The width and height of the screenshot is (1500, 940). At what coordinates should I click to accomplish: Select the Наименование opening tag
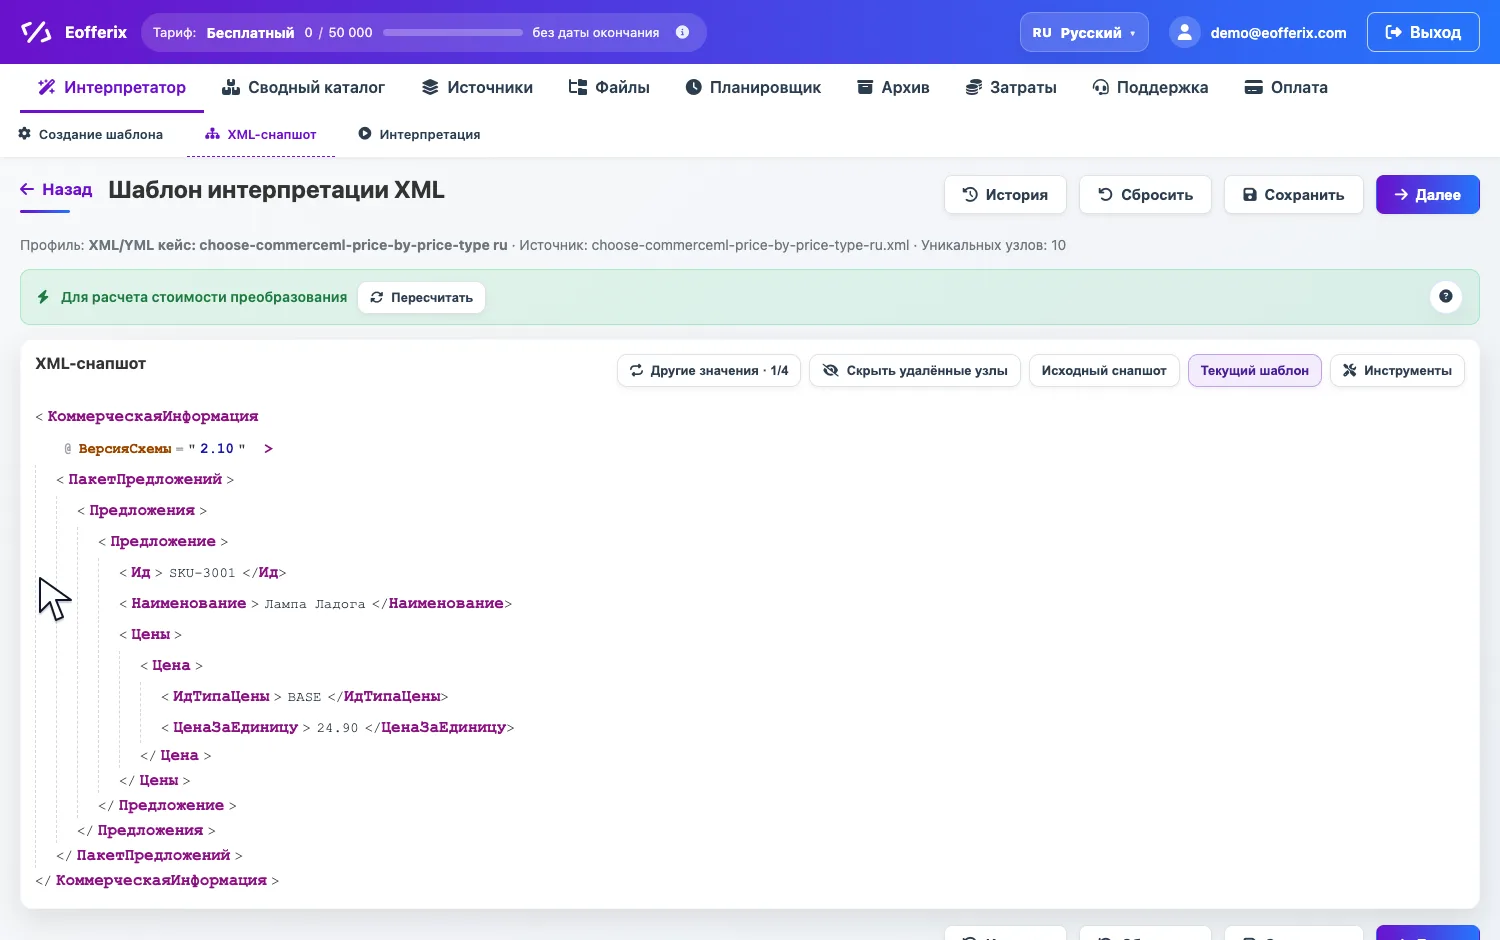(189, 603)
